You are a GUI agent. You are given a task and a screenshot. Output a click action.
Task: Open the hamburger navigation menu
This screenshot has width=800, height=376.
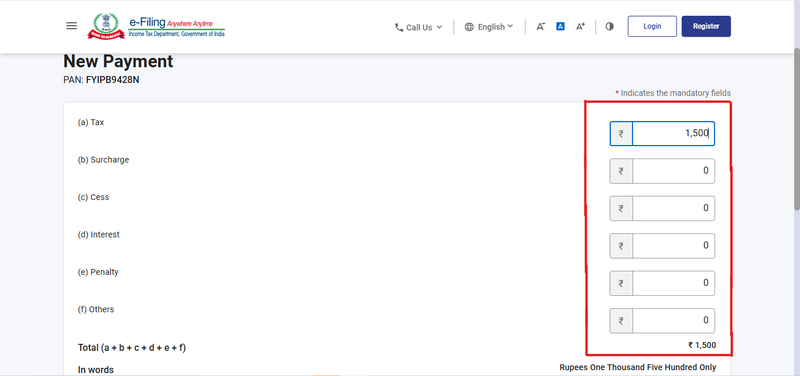tap(71, 26)
